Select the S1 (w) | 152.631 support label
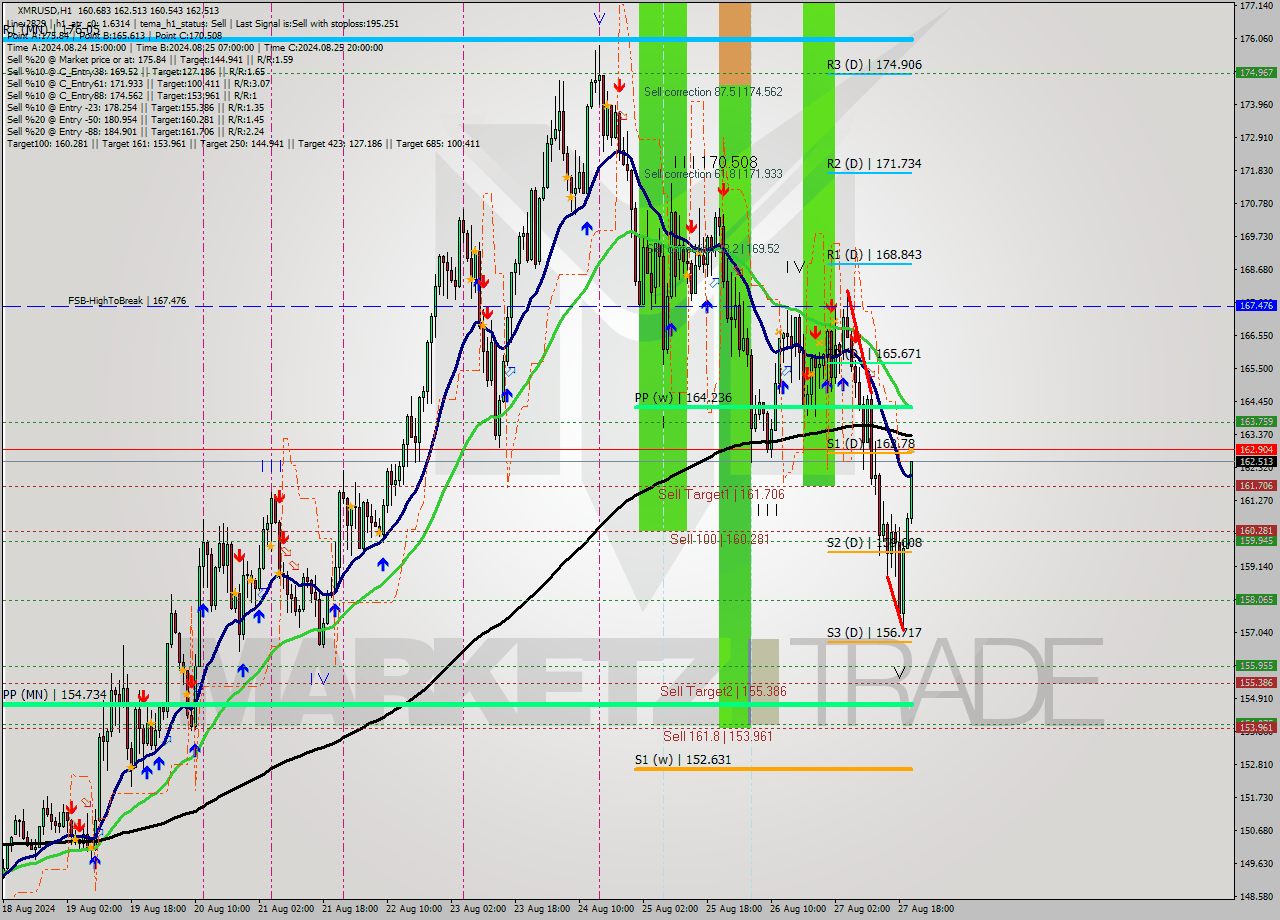Screen dimensions: 1280x920 683,760
